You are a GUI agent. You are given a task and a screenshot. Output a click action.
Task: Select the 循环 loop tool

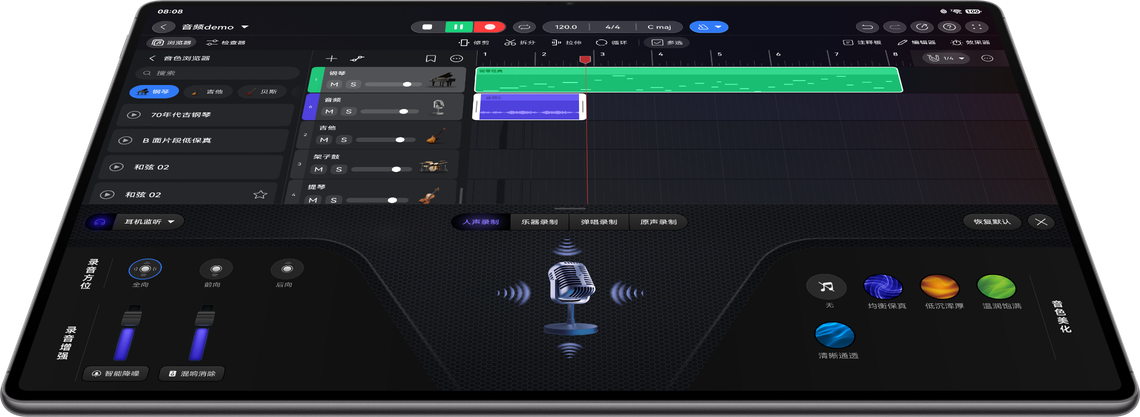pos(611,43)
